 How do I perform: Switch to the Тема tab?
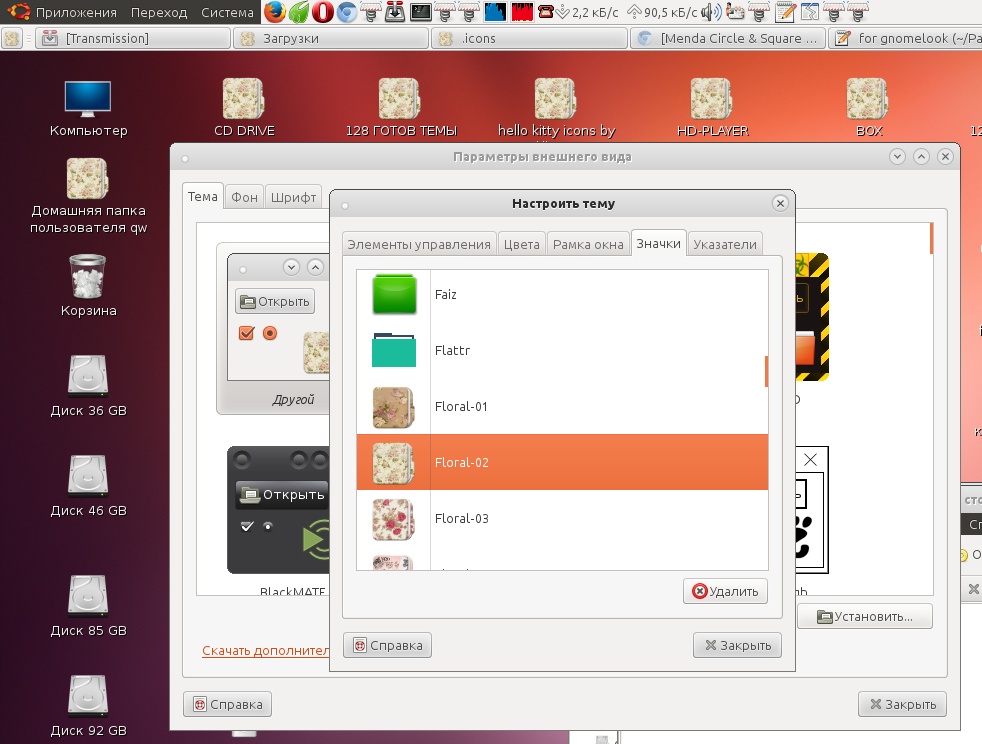[x=203, y=196]
